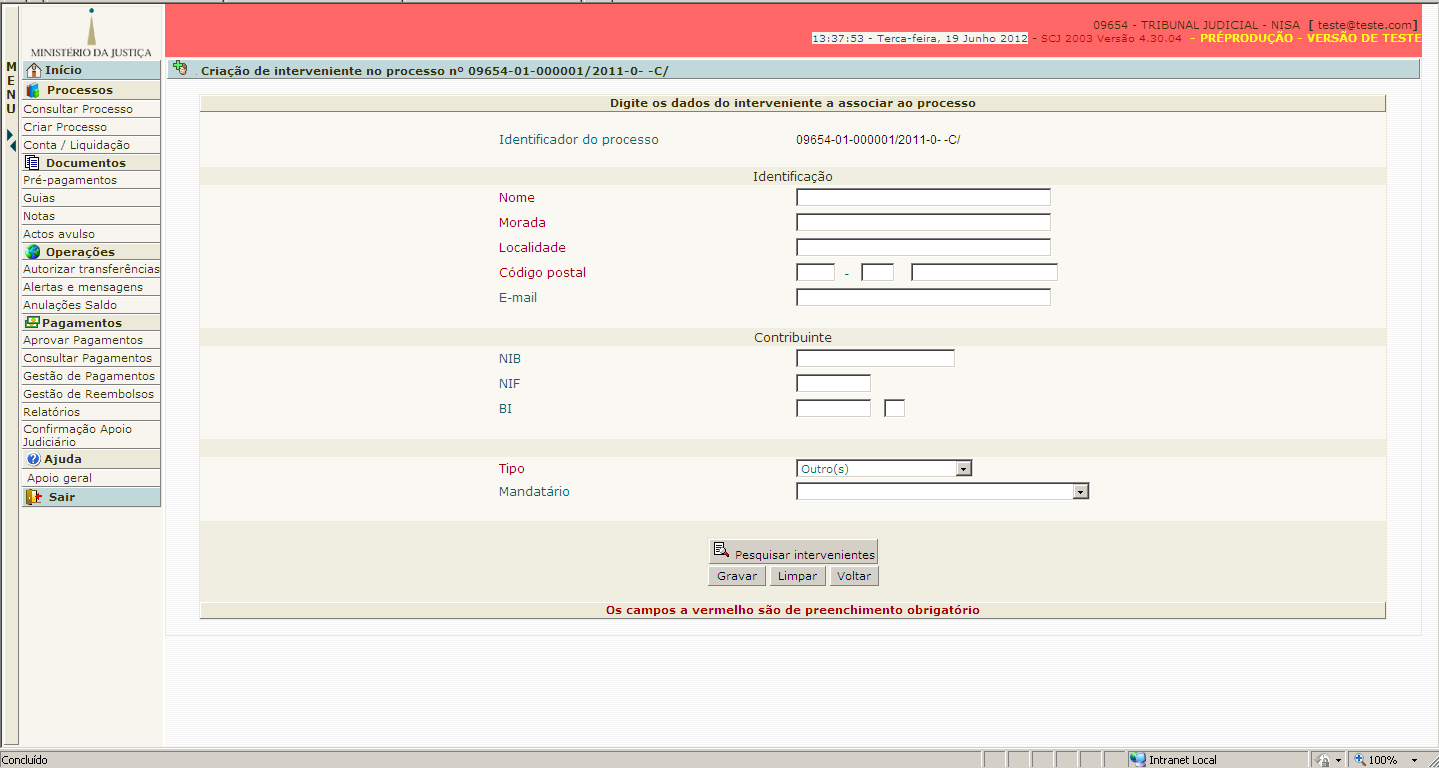1439x768 pixels.
Task: Click the first Código postal box
Action: (x=815, y=272)
